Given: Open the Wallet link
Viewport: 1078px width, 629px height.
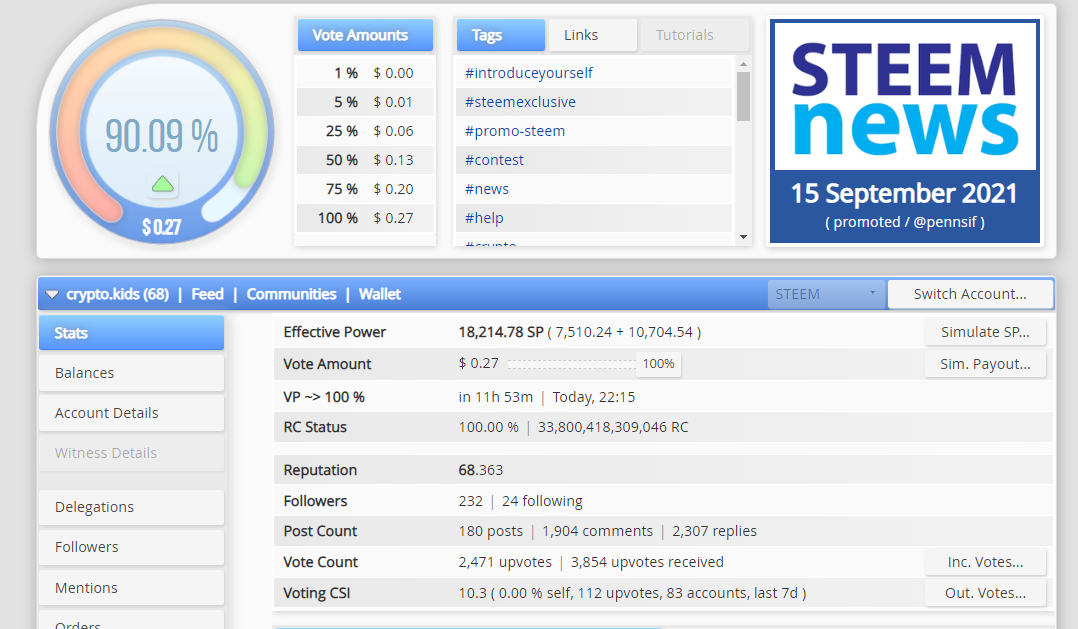Looking at the screenshot, I should tap(380, 294).
